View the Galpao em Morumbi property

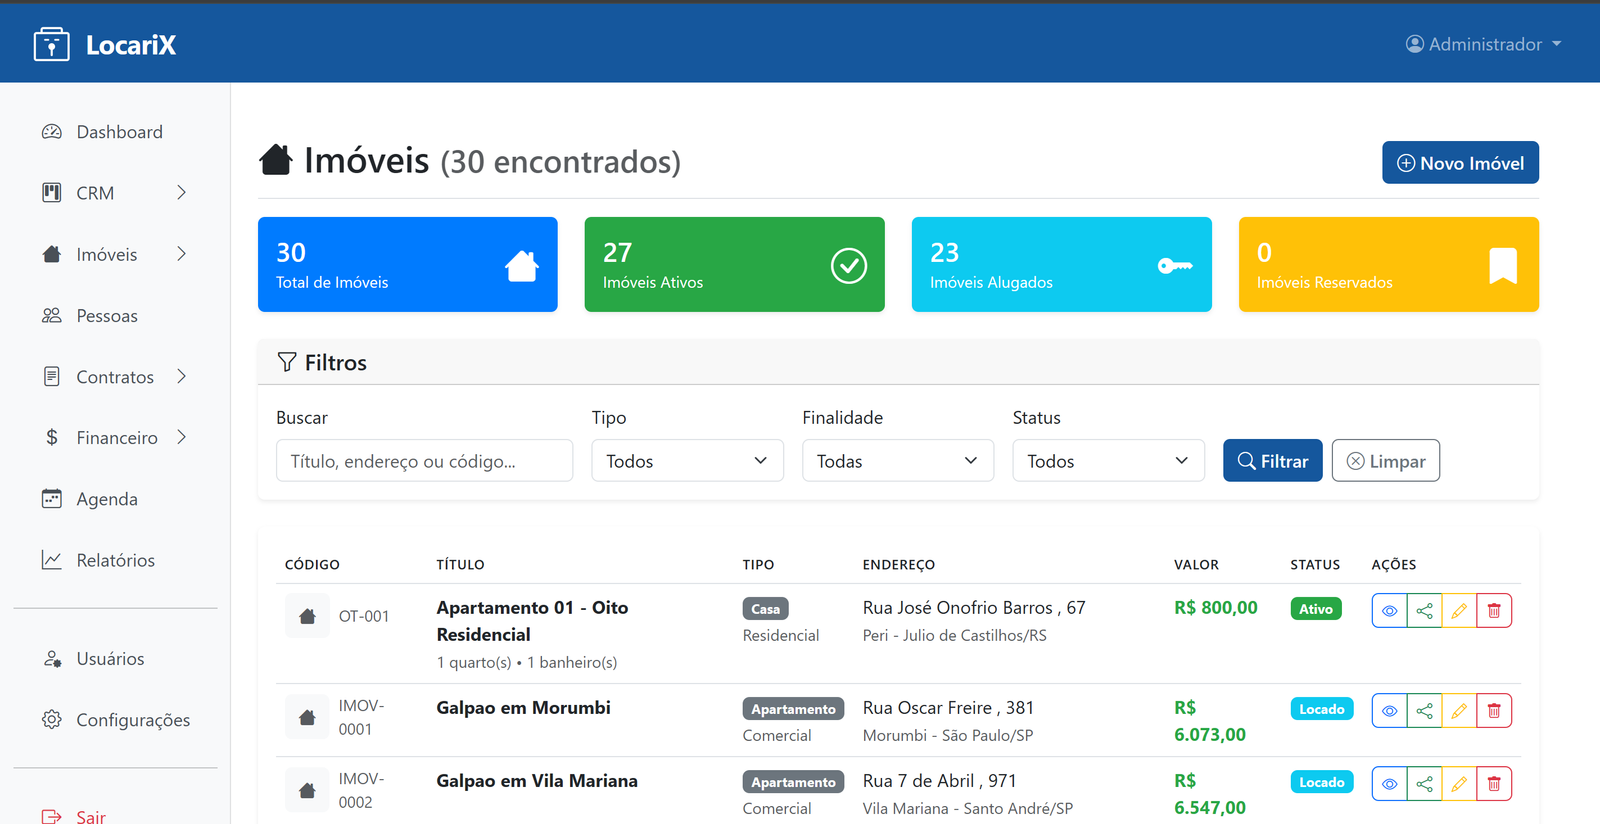pyautogui.click(x=1389, y=711)
